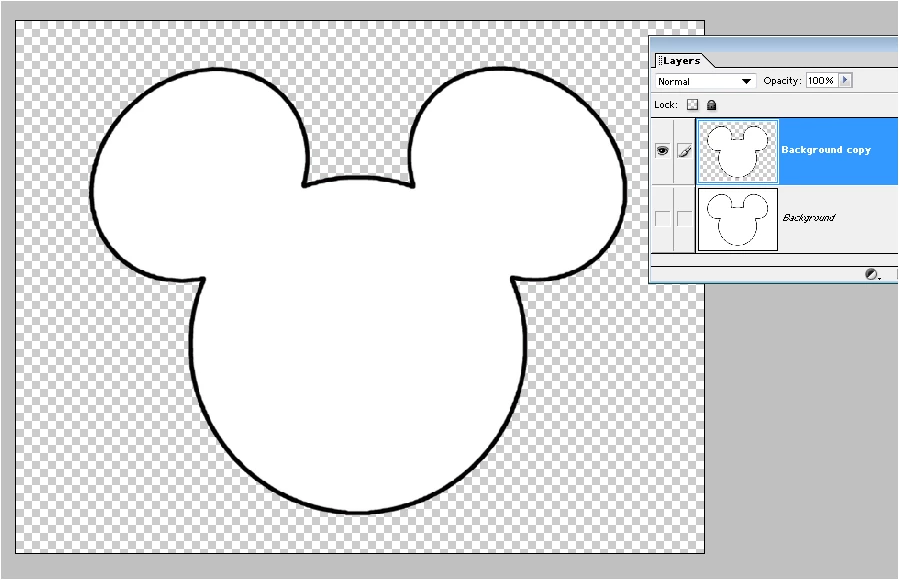Show the Background layer via visibility box
Viewport: 899px width, 580px height.
pyautogui.click(x=662, y=218)
